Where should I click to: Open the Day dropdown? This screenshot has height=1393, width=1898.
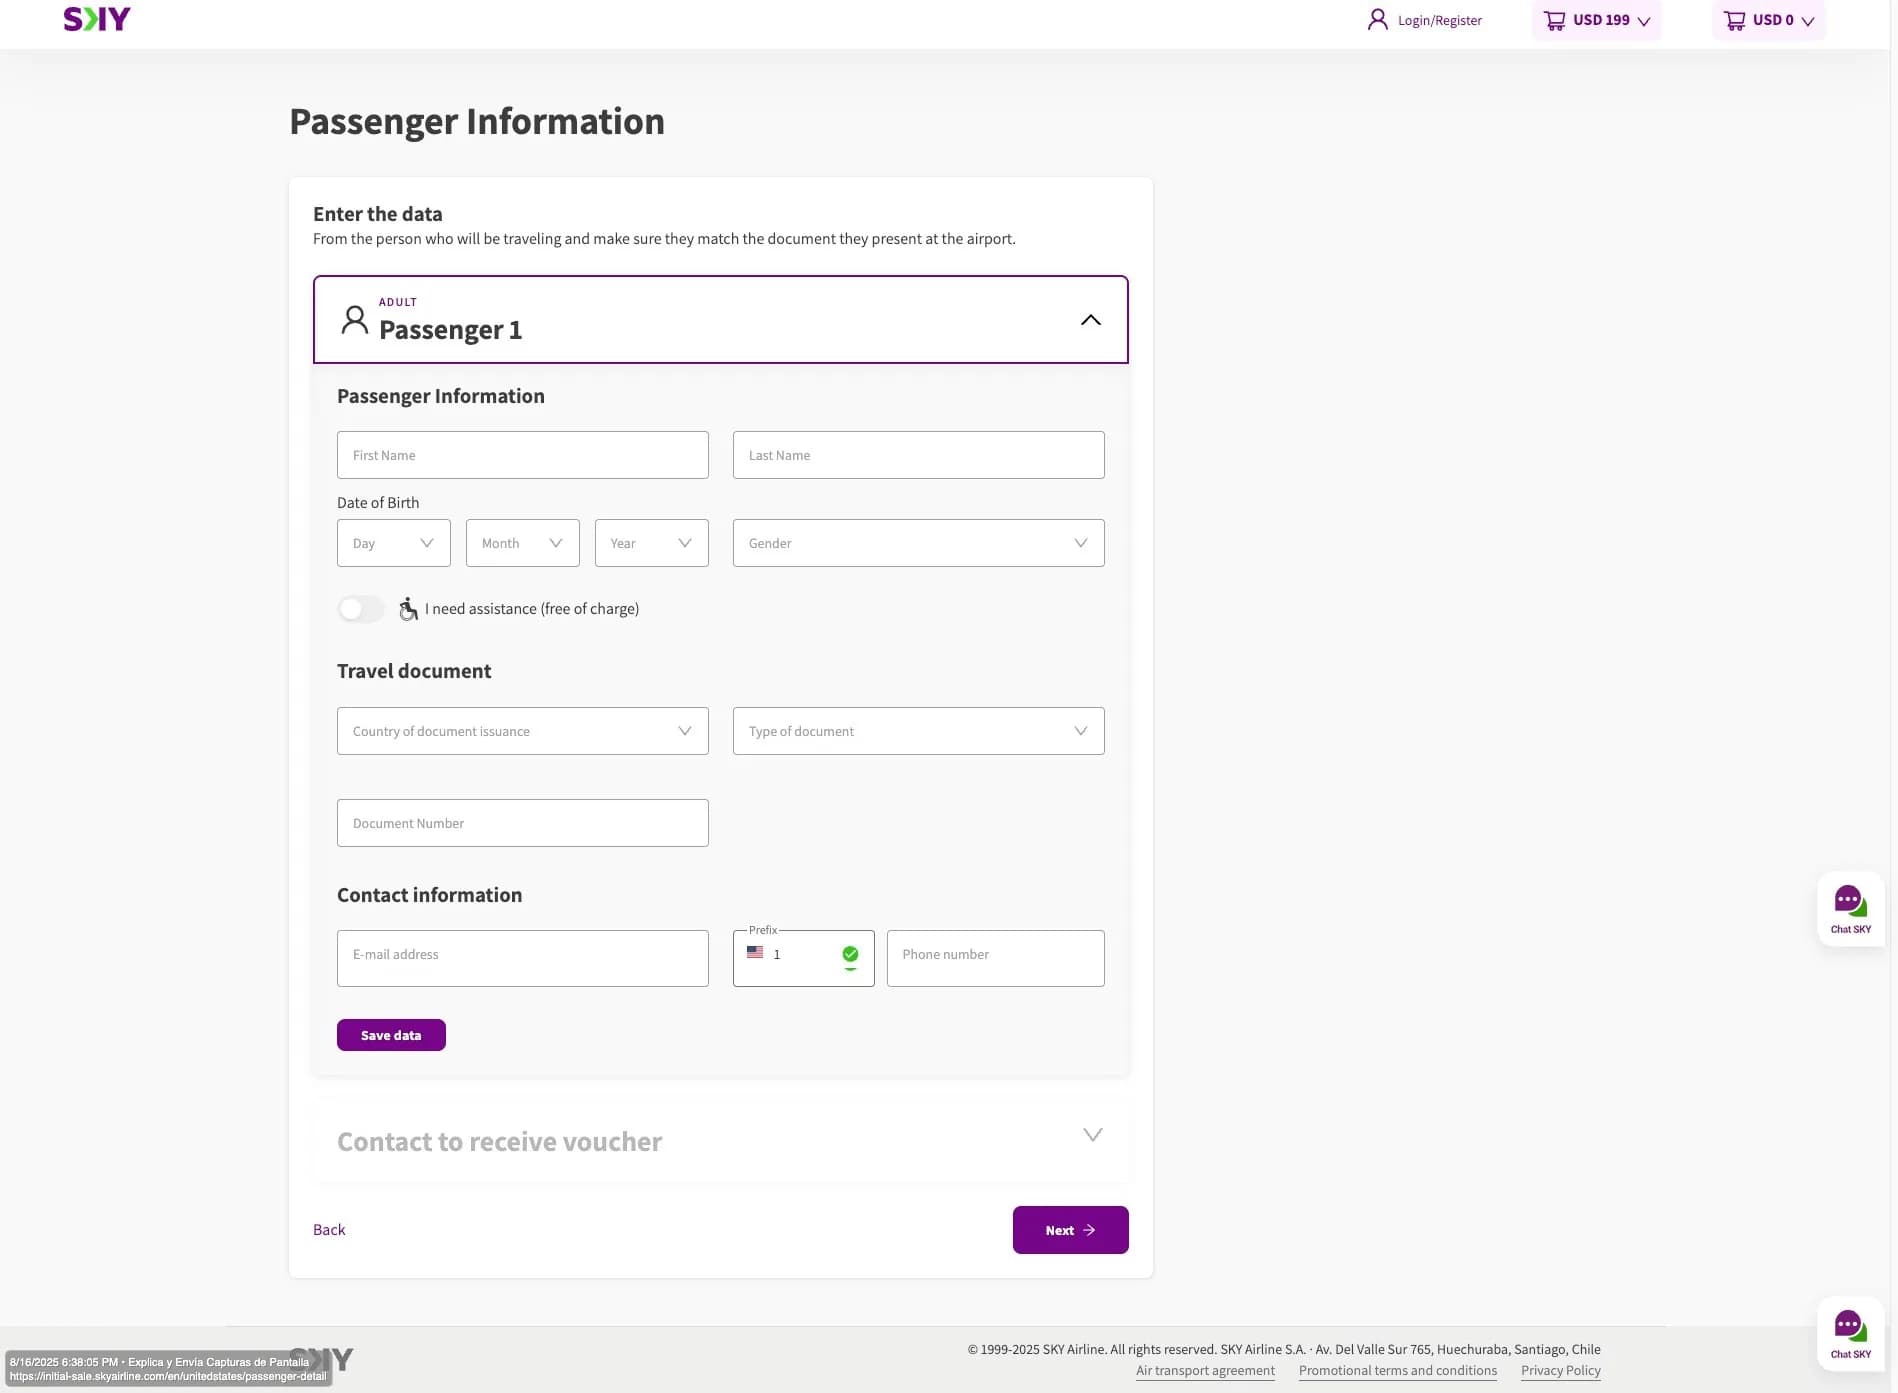393,543
